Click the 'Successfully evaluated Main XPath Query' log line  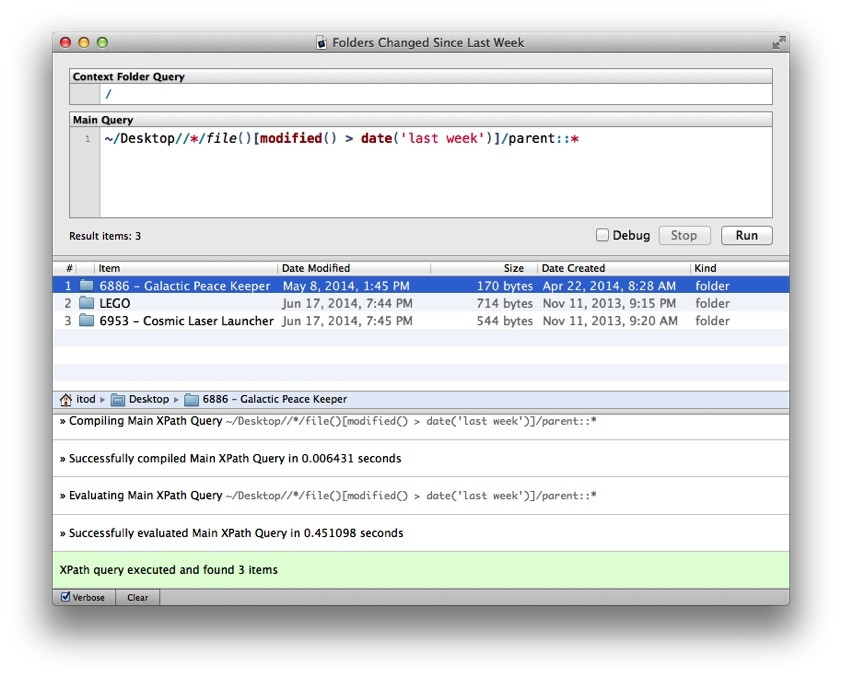tap(421, 533)
